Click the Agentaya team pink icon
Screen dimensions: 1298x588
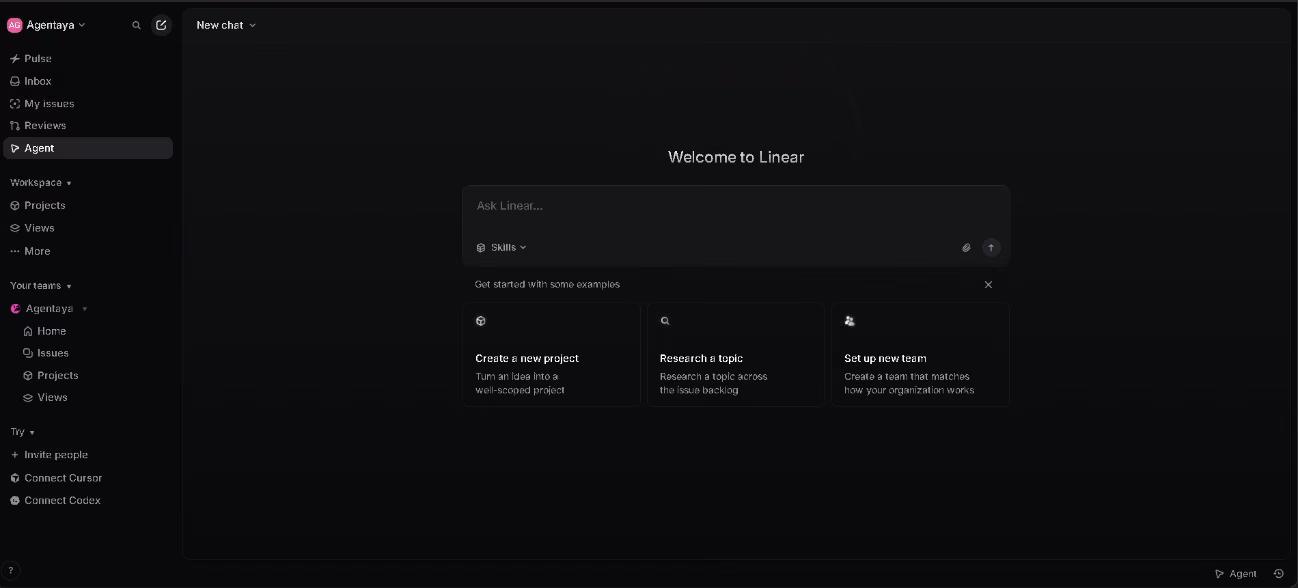[15, 309]
